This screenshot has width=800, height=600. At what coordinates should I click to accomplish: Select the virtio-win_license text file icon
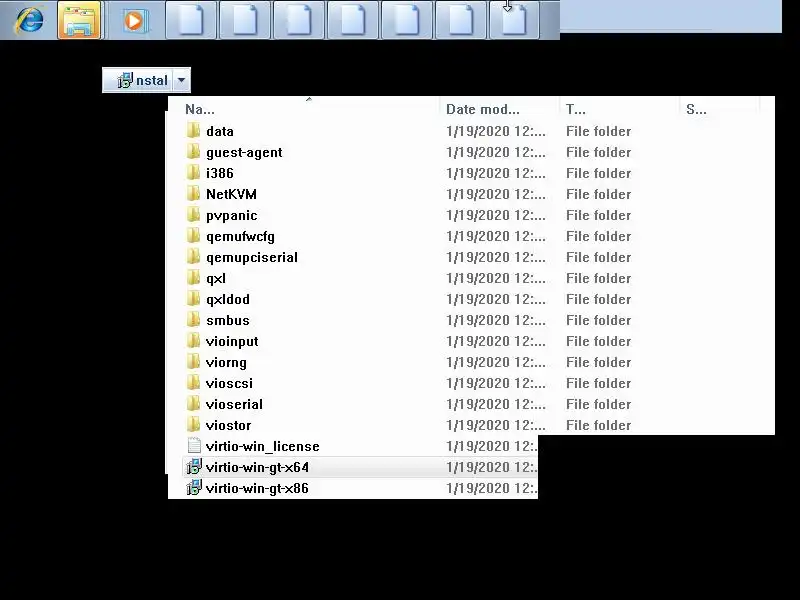(193, 445)
